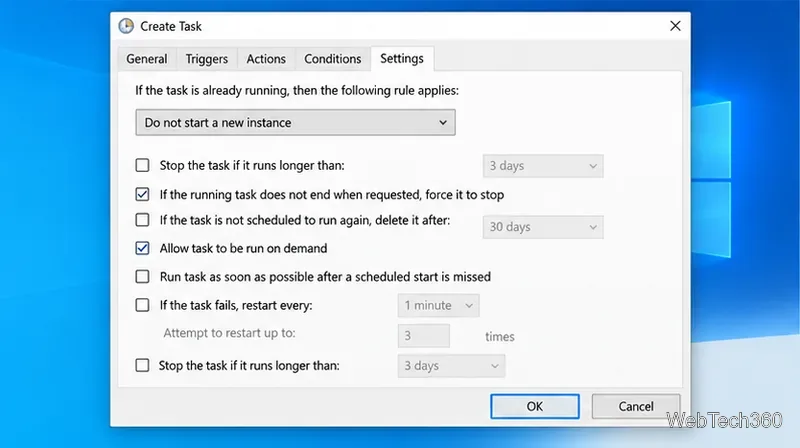The image size is (800, 448).
Task: Expand the bottom '3 days' dropdown
Action: click(x=451, y=366)
